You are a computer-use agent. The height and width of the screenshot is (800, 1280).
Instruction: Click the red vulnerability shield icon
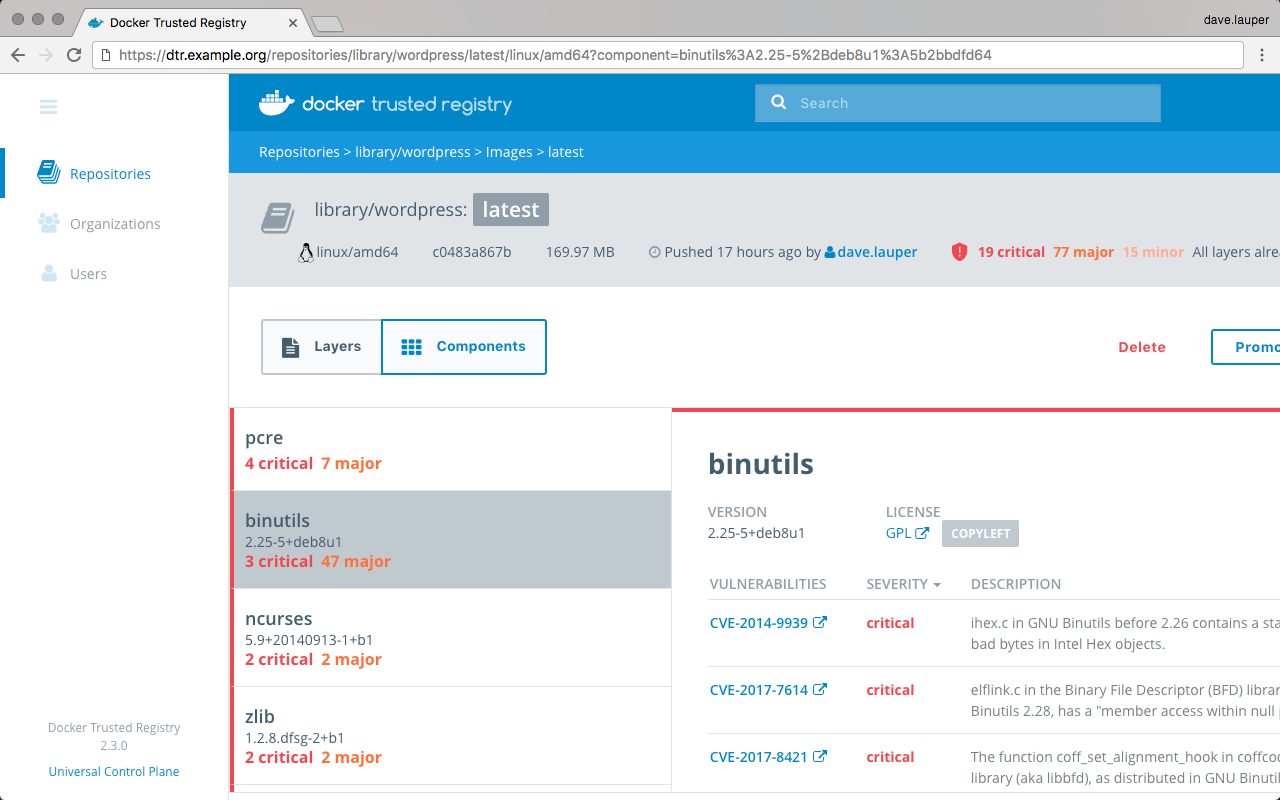tap(959, 252)
